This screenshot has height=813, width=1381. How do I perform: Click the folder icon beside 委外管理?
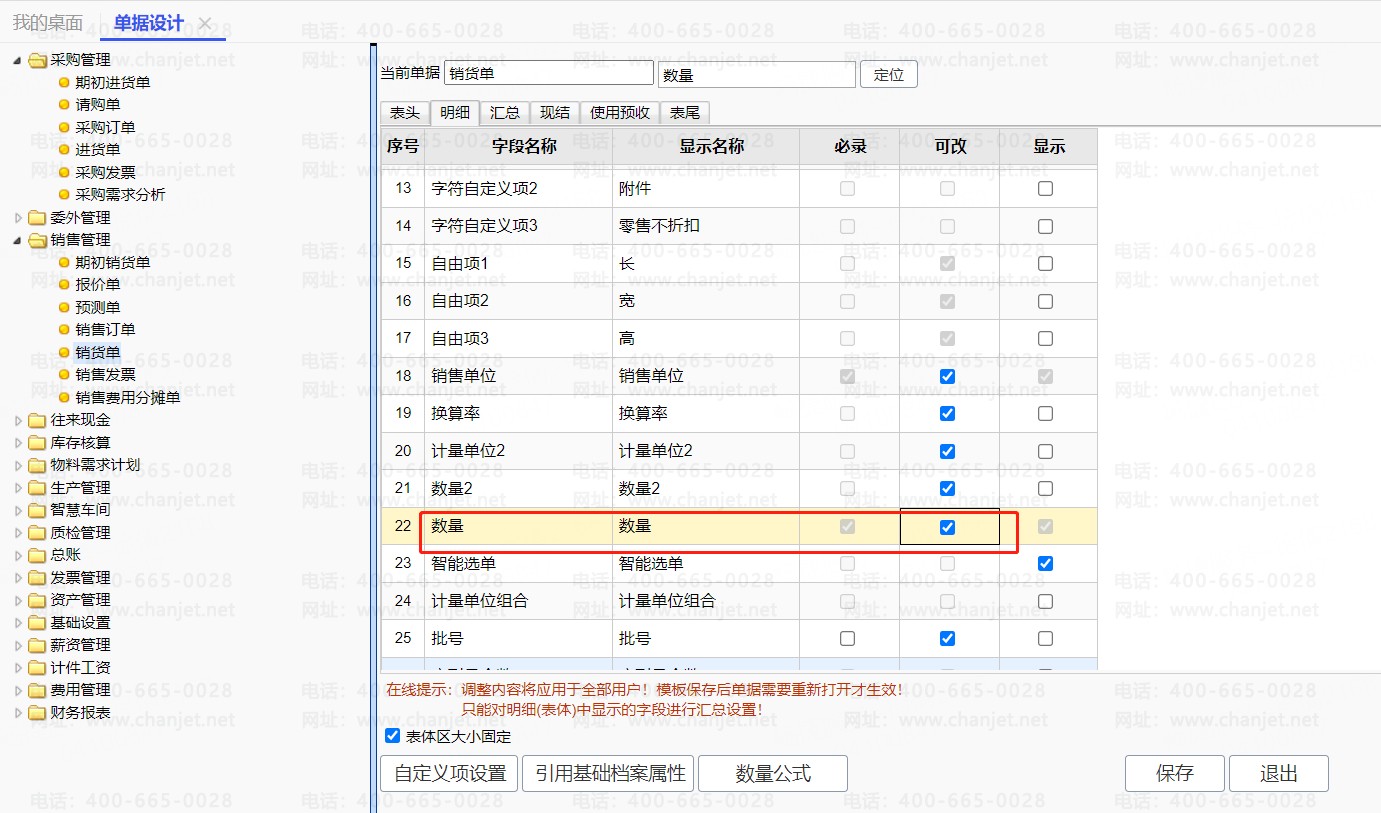(x=38, y=218)
